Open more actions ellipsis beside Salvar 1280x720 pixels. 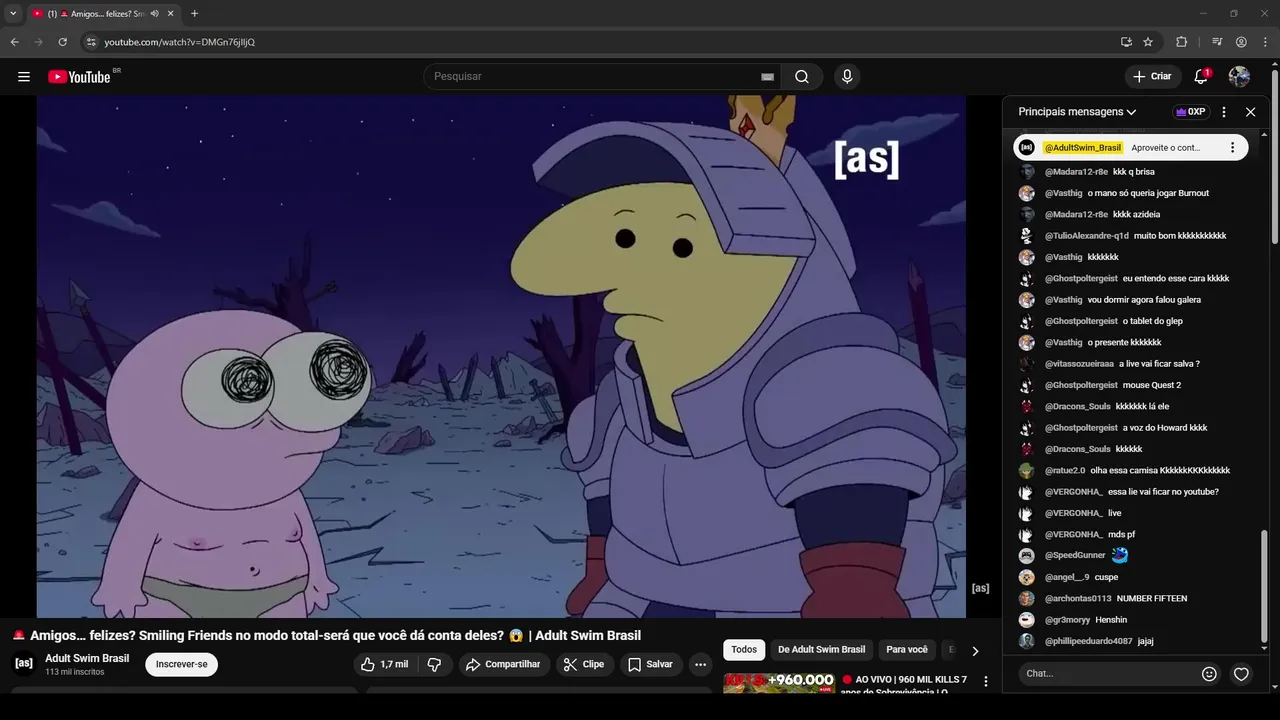click(701, 665)
